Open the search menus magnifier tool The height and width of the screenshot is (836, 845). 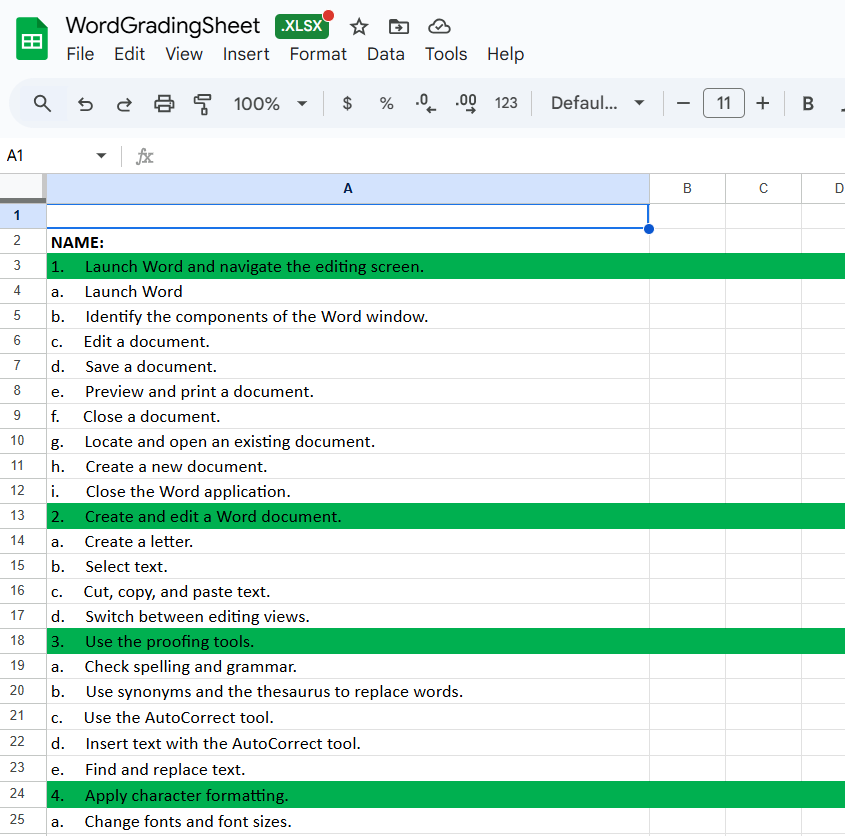click(x=43, y=103)
